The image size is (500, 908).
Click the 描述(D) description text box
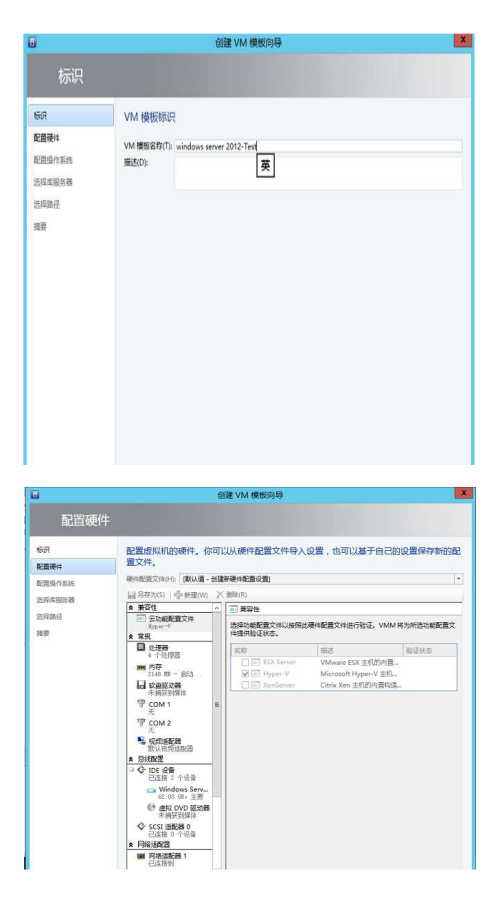[x=318, y=173]
